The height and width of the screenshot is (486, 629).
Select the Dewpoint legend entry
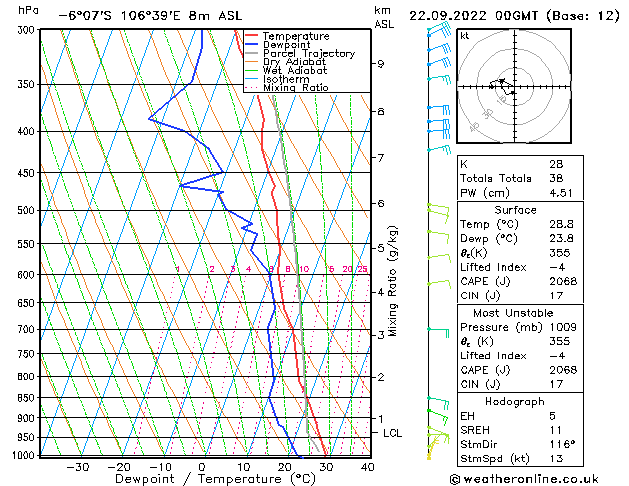coord(286,45)
